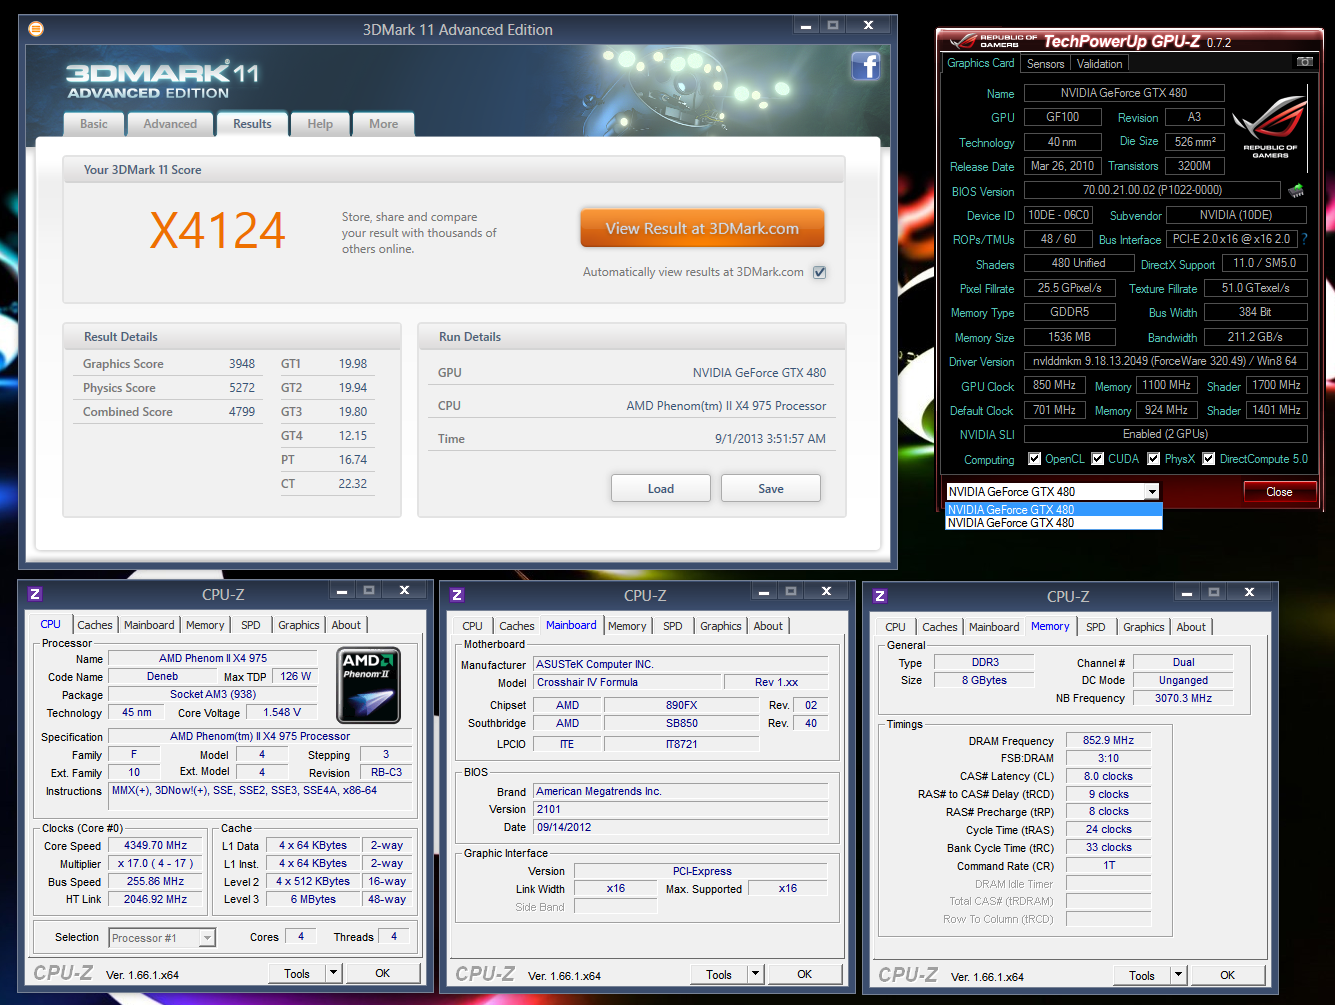Click the BIOS date 09/14/2012
This screenshot has height=1005, width=1335.
[681, 827]
